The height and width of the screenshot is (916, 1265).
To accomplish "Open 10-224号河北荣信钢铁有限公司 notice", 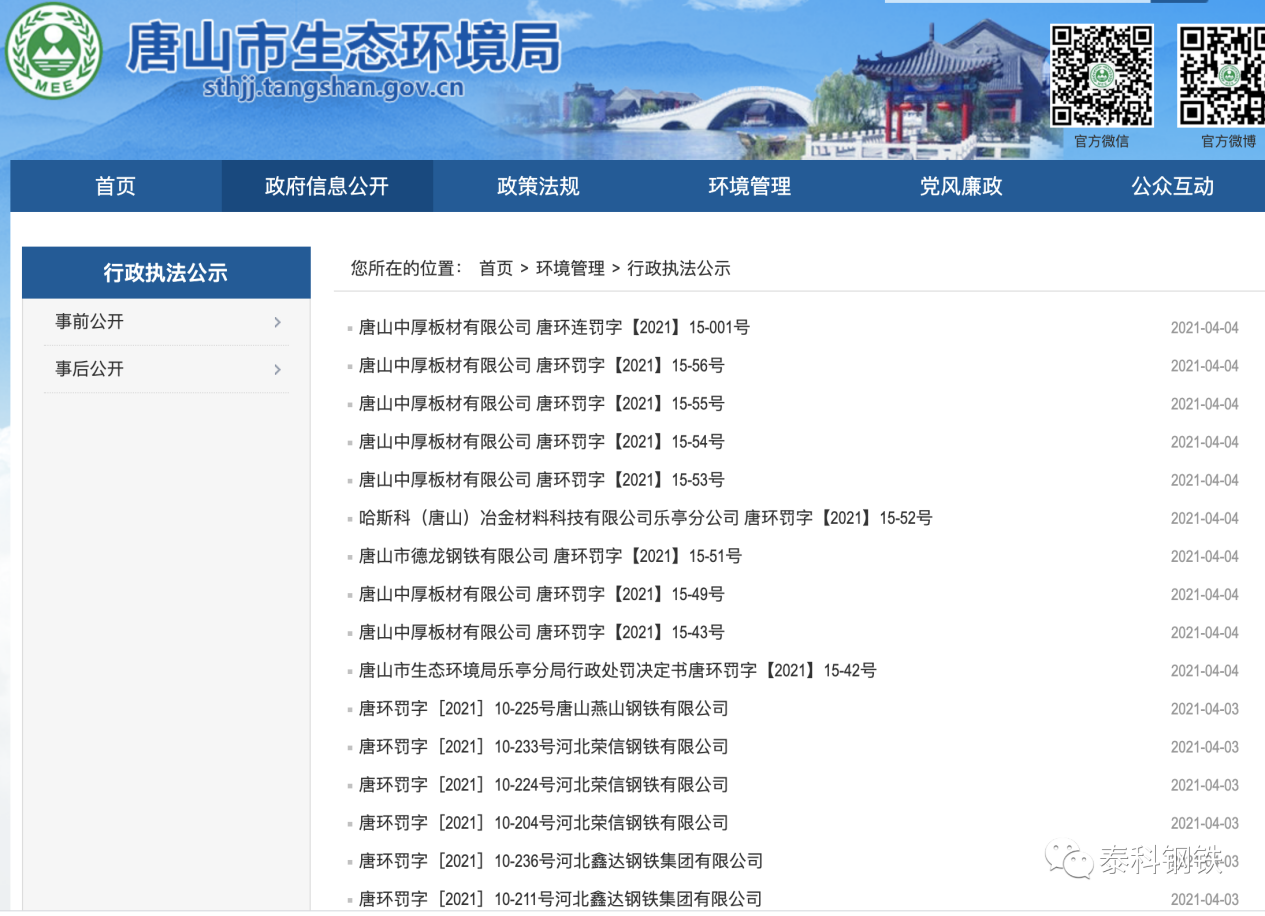I will pos(543,784).
